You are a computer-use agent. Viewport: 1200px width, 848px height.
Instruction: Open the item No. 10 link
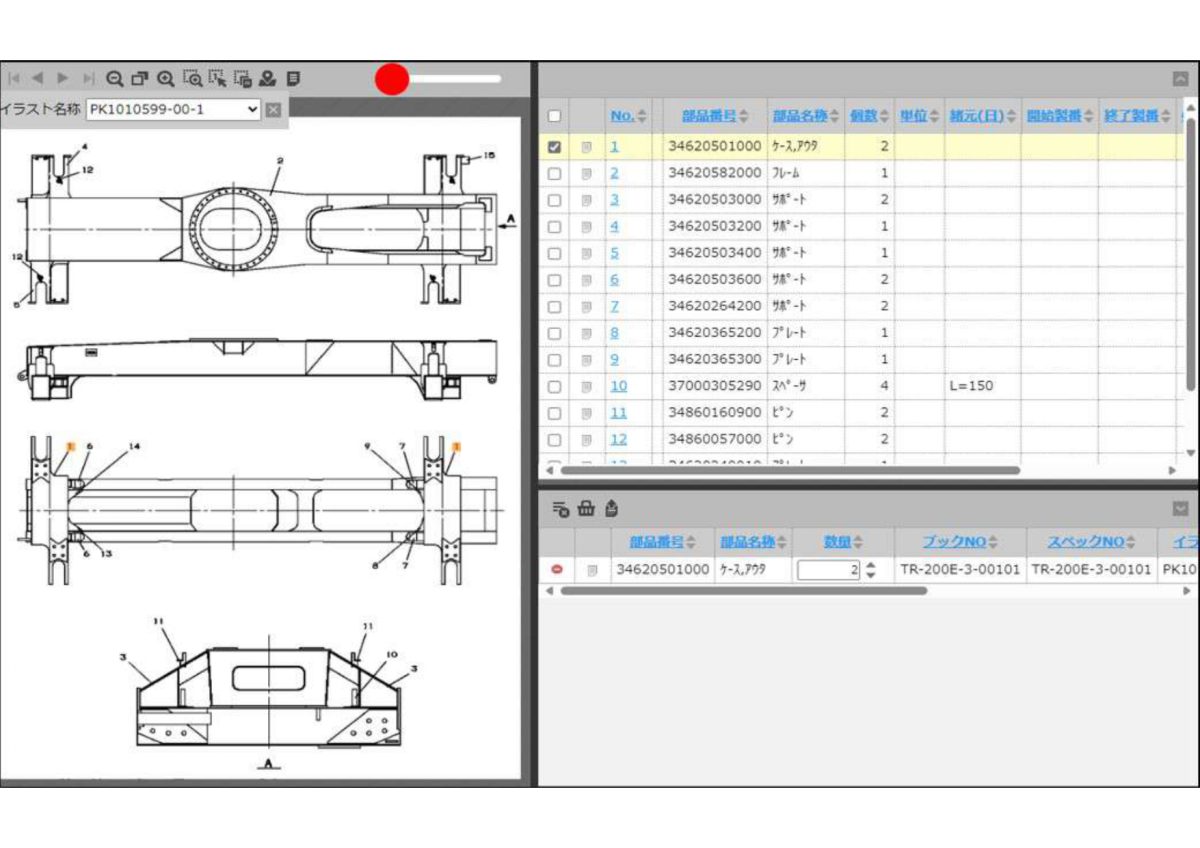coord(619,386)
